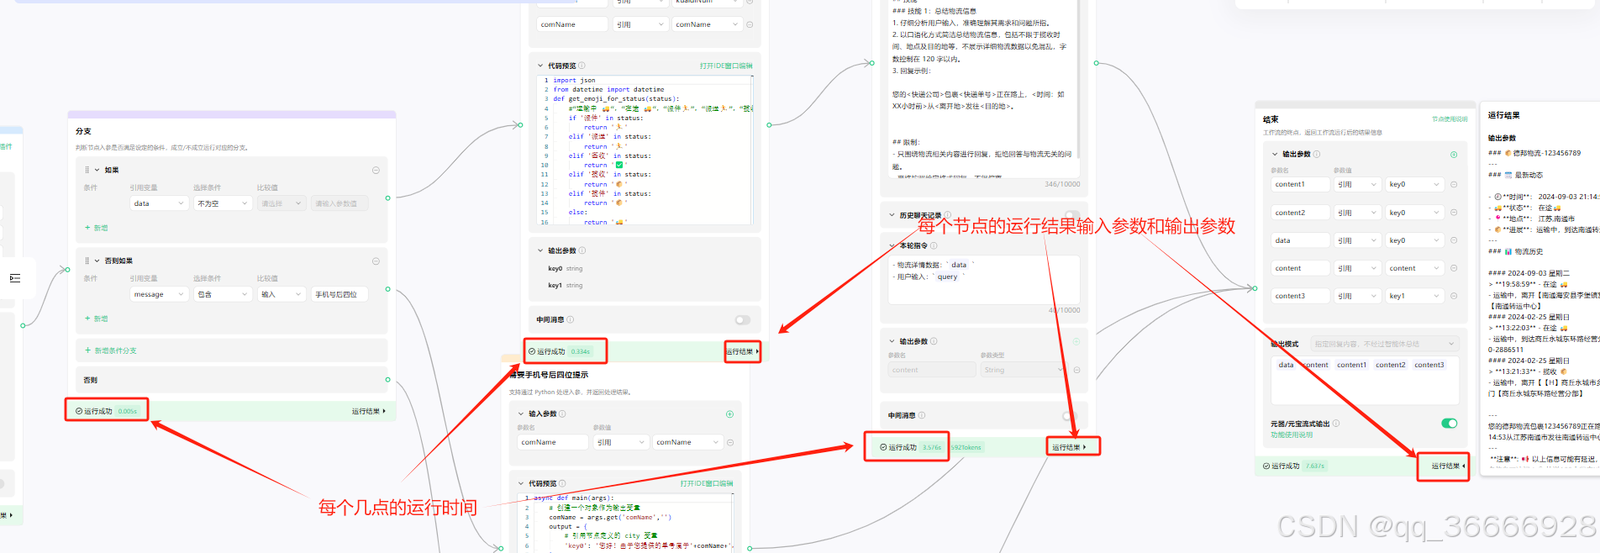Collapse the 历史聊天记录 section
Screen dimensions: 1600x553
pos(892,215)
